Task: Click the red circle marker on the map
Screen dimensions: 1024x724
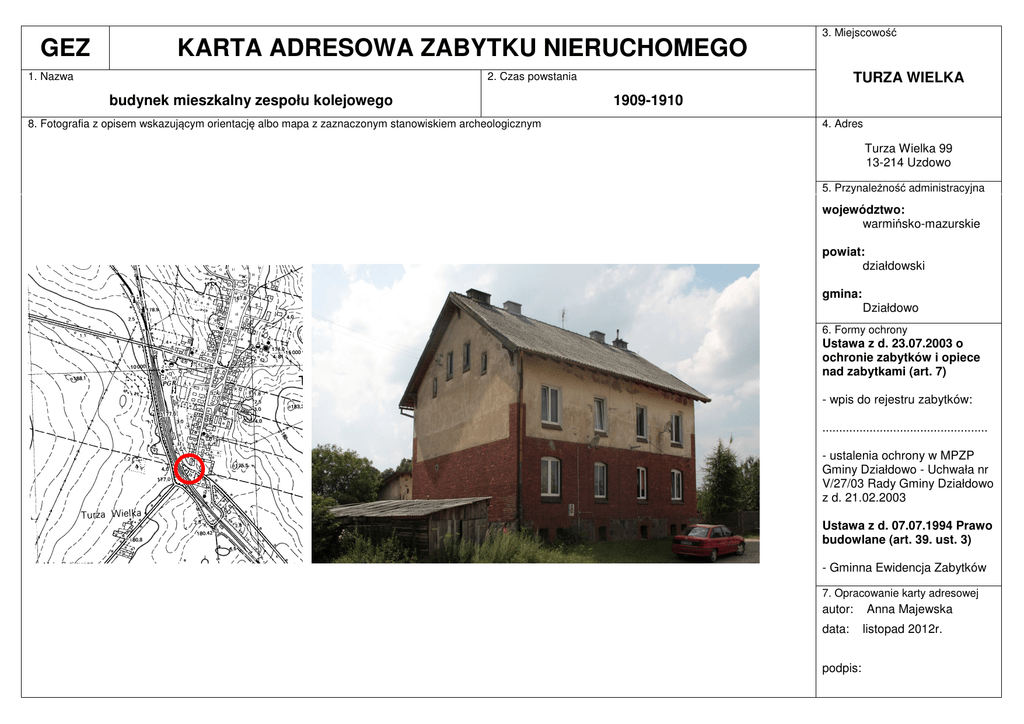Action: 189,468
